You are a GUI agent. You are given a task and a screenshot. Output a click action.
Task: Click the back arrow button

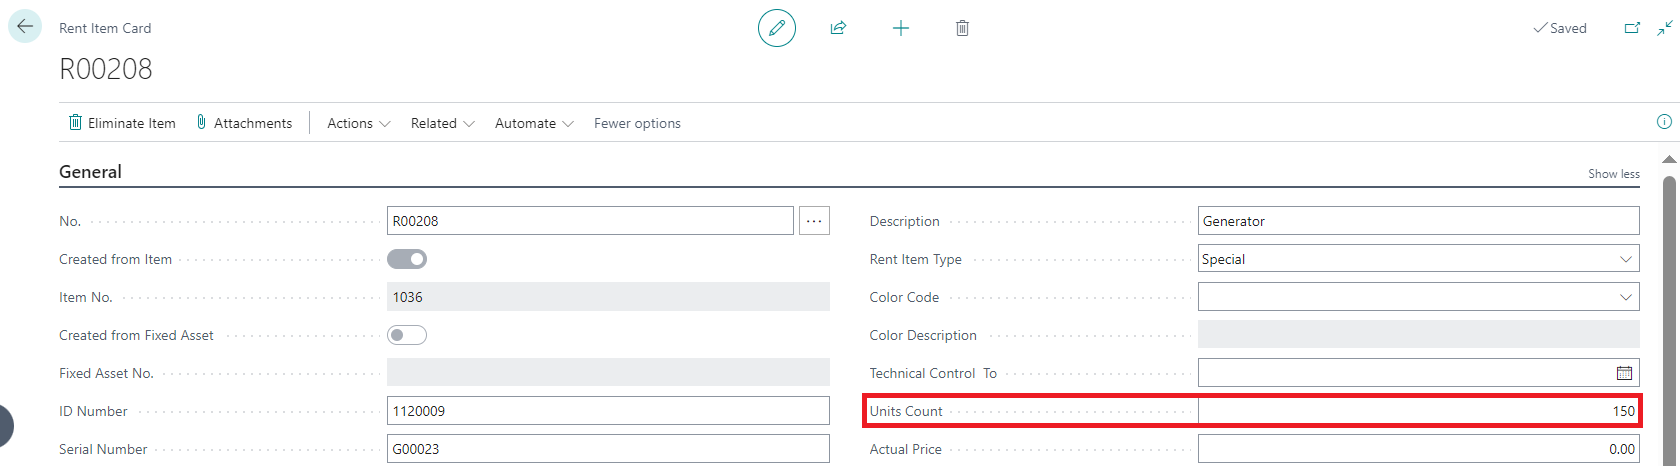tap(25, 27)
